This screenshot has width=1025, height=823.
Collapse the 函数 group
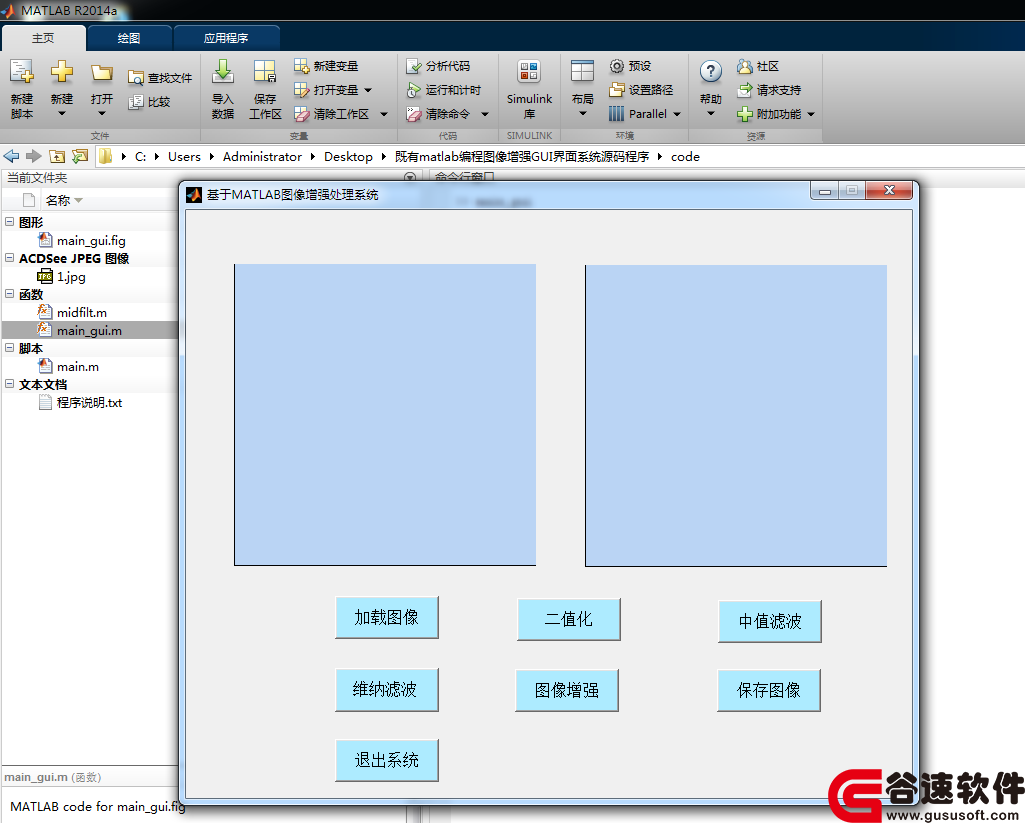click(x=9, y=294)
